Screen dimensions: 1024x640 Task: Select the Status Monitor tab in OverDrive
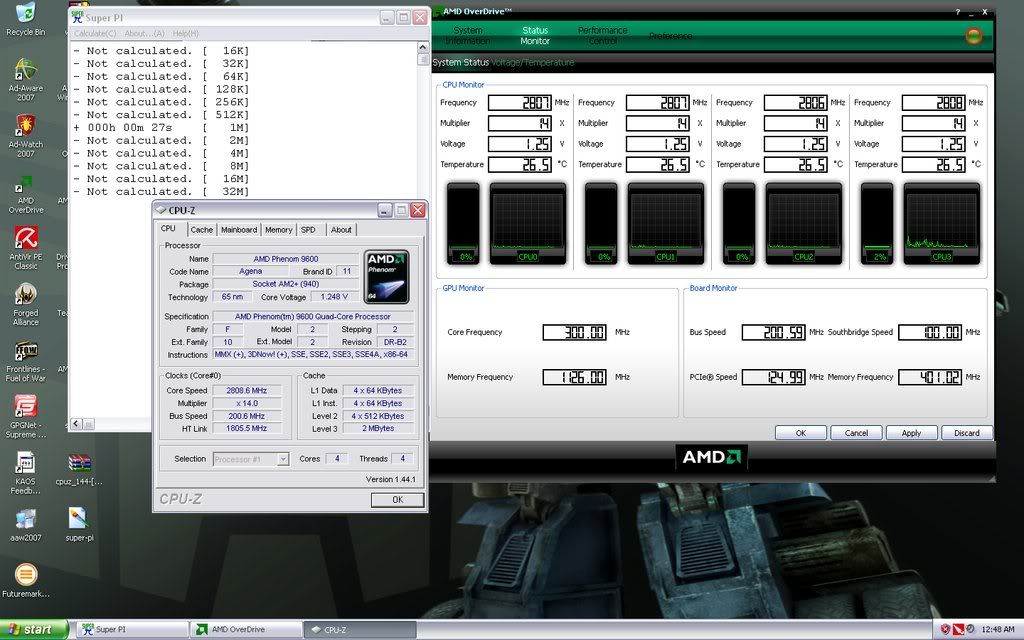click(x=535, y=35)
